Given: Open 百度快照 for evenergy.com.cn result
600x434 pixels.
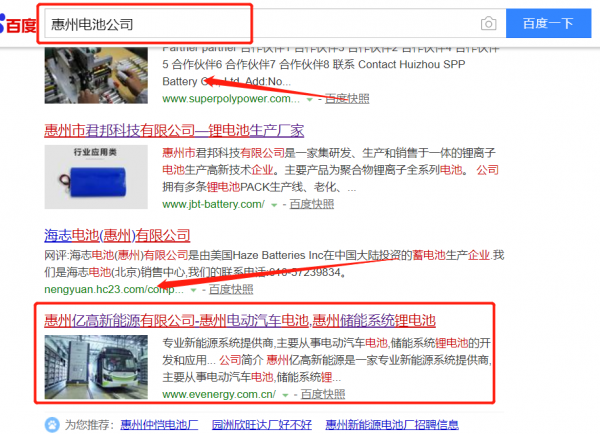Looking at the screenshot, I should pyautogui.click(x=323, y=394).
